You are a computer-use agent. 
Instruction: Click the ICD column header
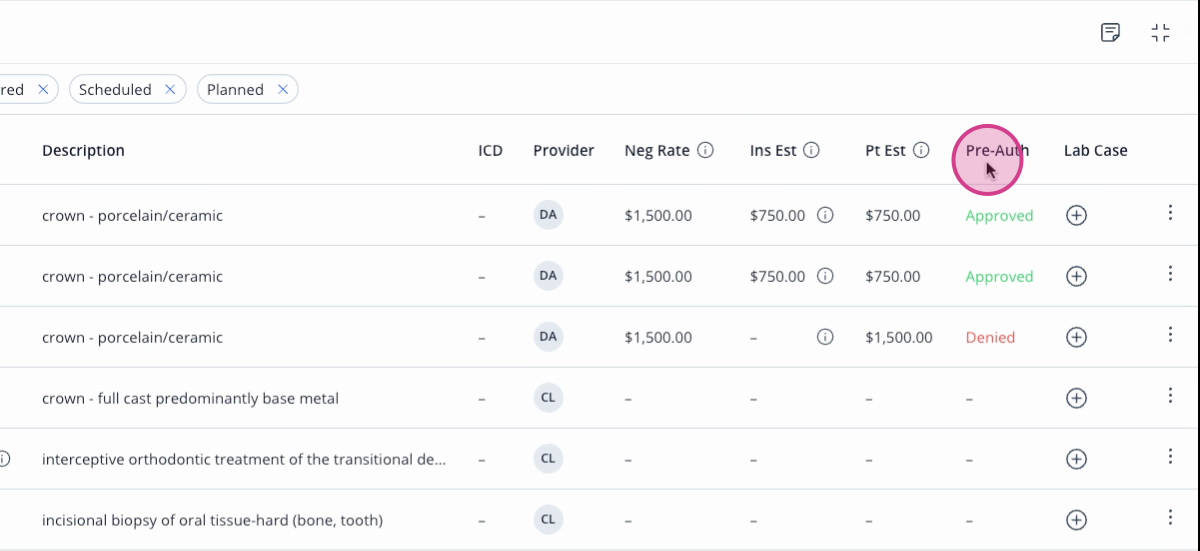pyautogui.click(x=490, y=150)
